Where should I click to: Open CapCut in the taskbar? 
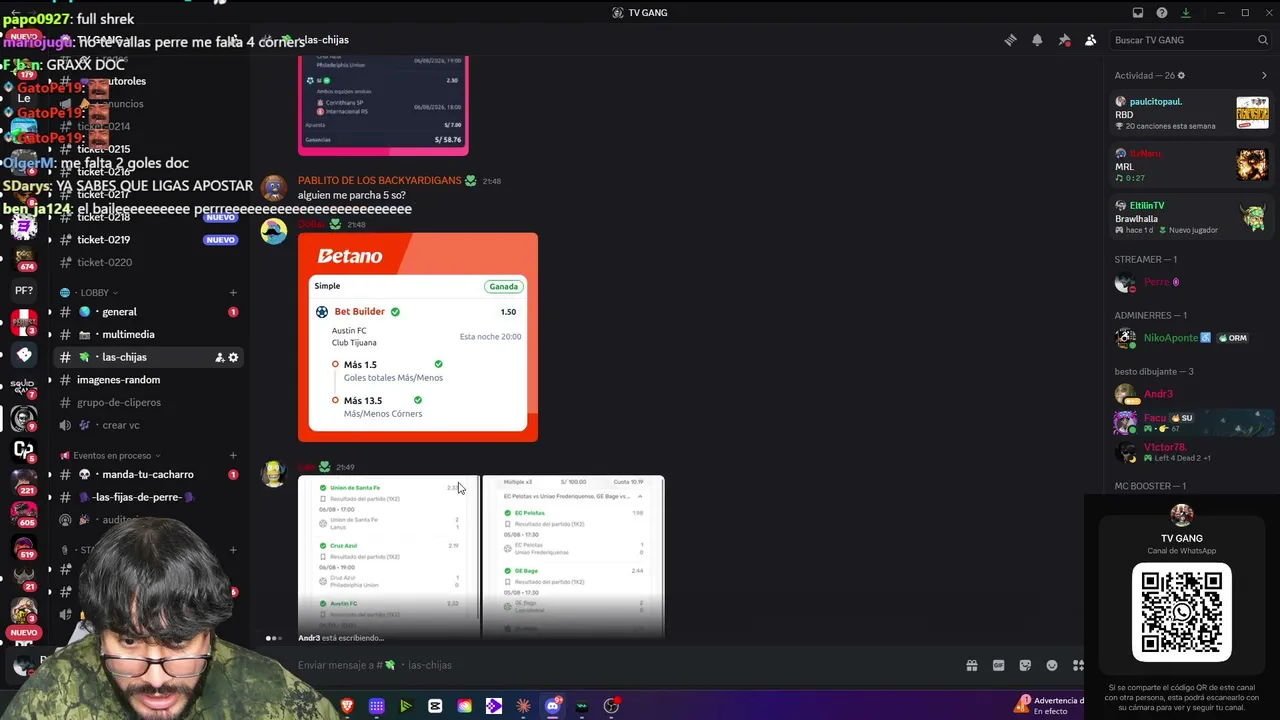tap(435, 706)
